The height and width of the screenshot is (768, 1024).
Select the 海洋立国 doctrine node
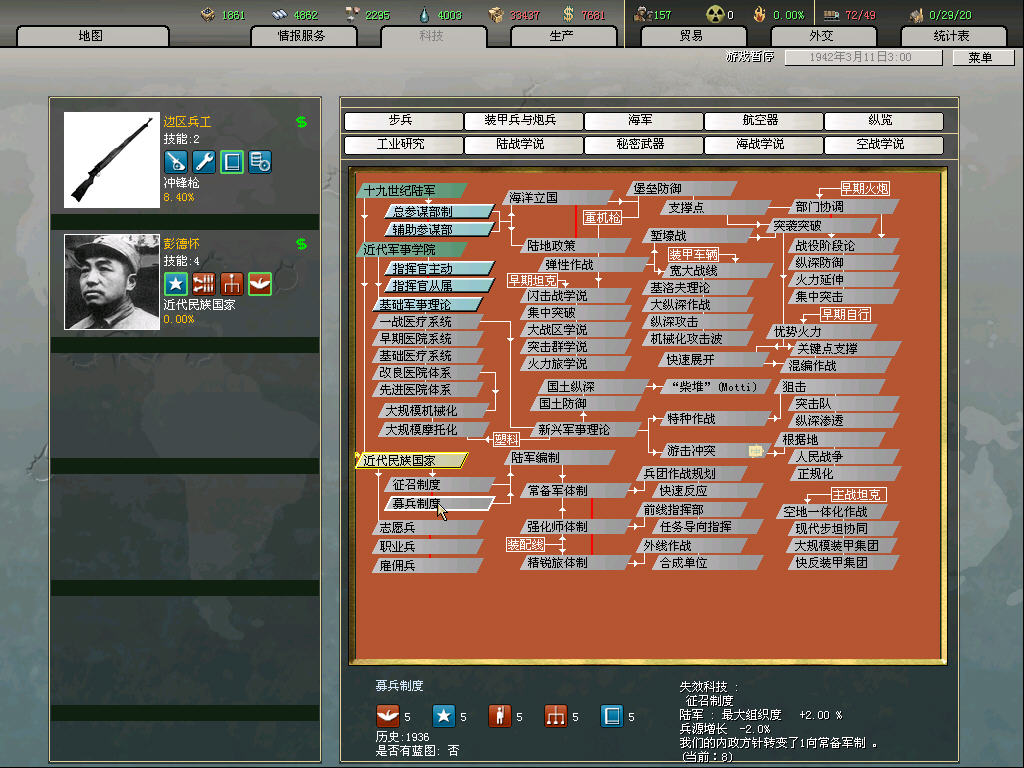pyautogui.click(x=557, y=197)
